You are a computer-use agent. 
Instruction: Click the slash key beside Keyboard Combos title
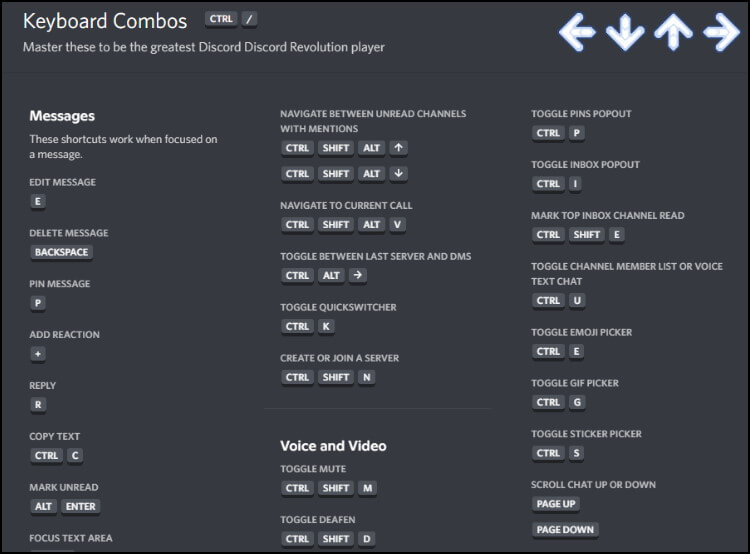click(x=249, y=19)
